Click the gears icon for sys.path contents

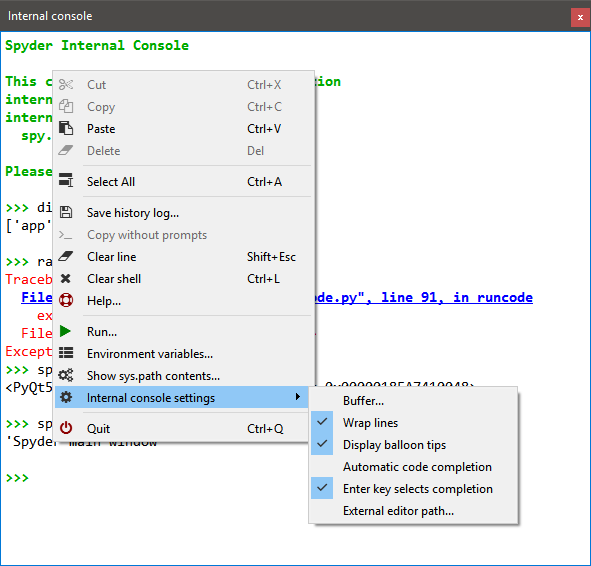click(x=66, y=375)
